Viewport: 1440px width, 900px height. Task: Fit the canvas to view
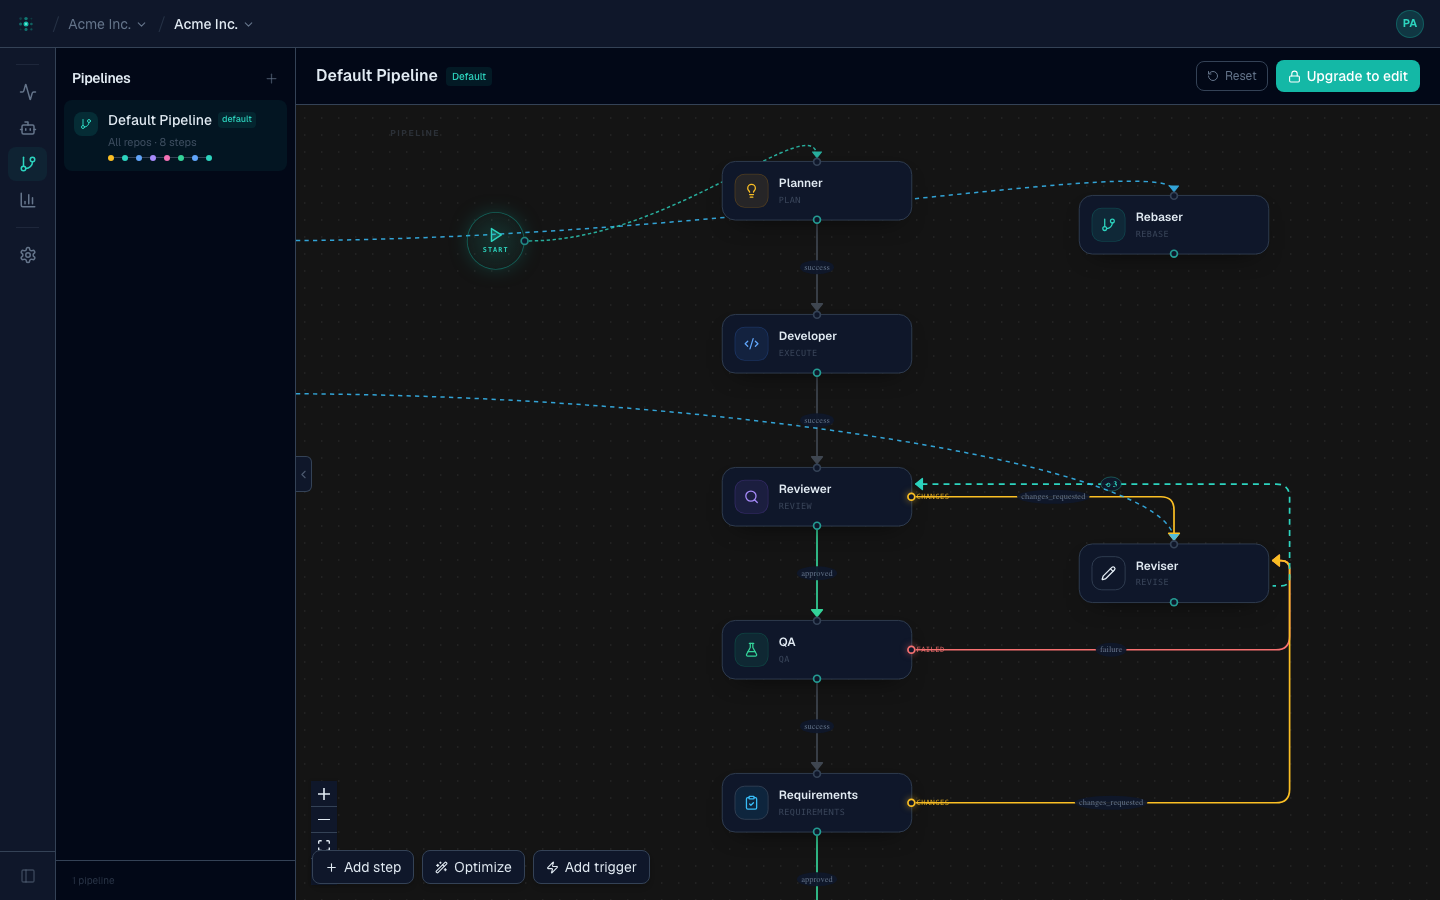click(324, 845)
